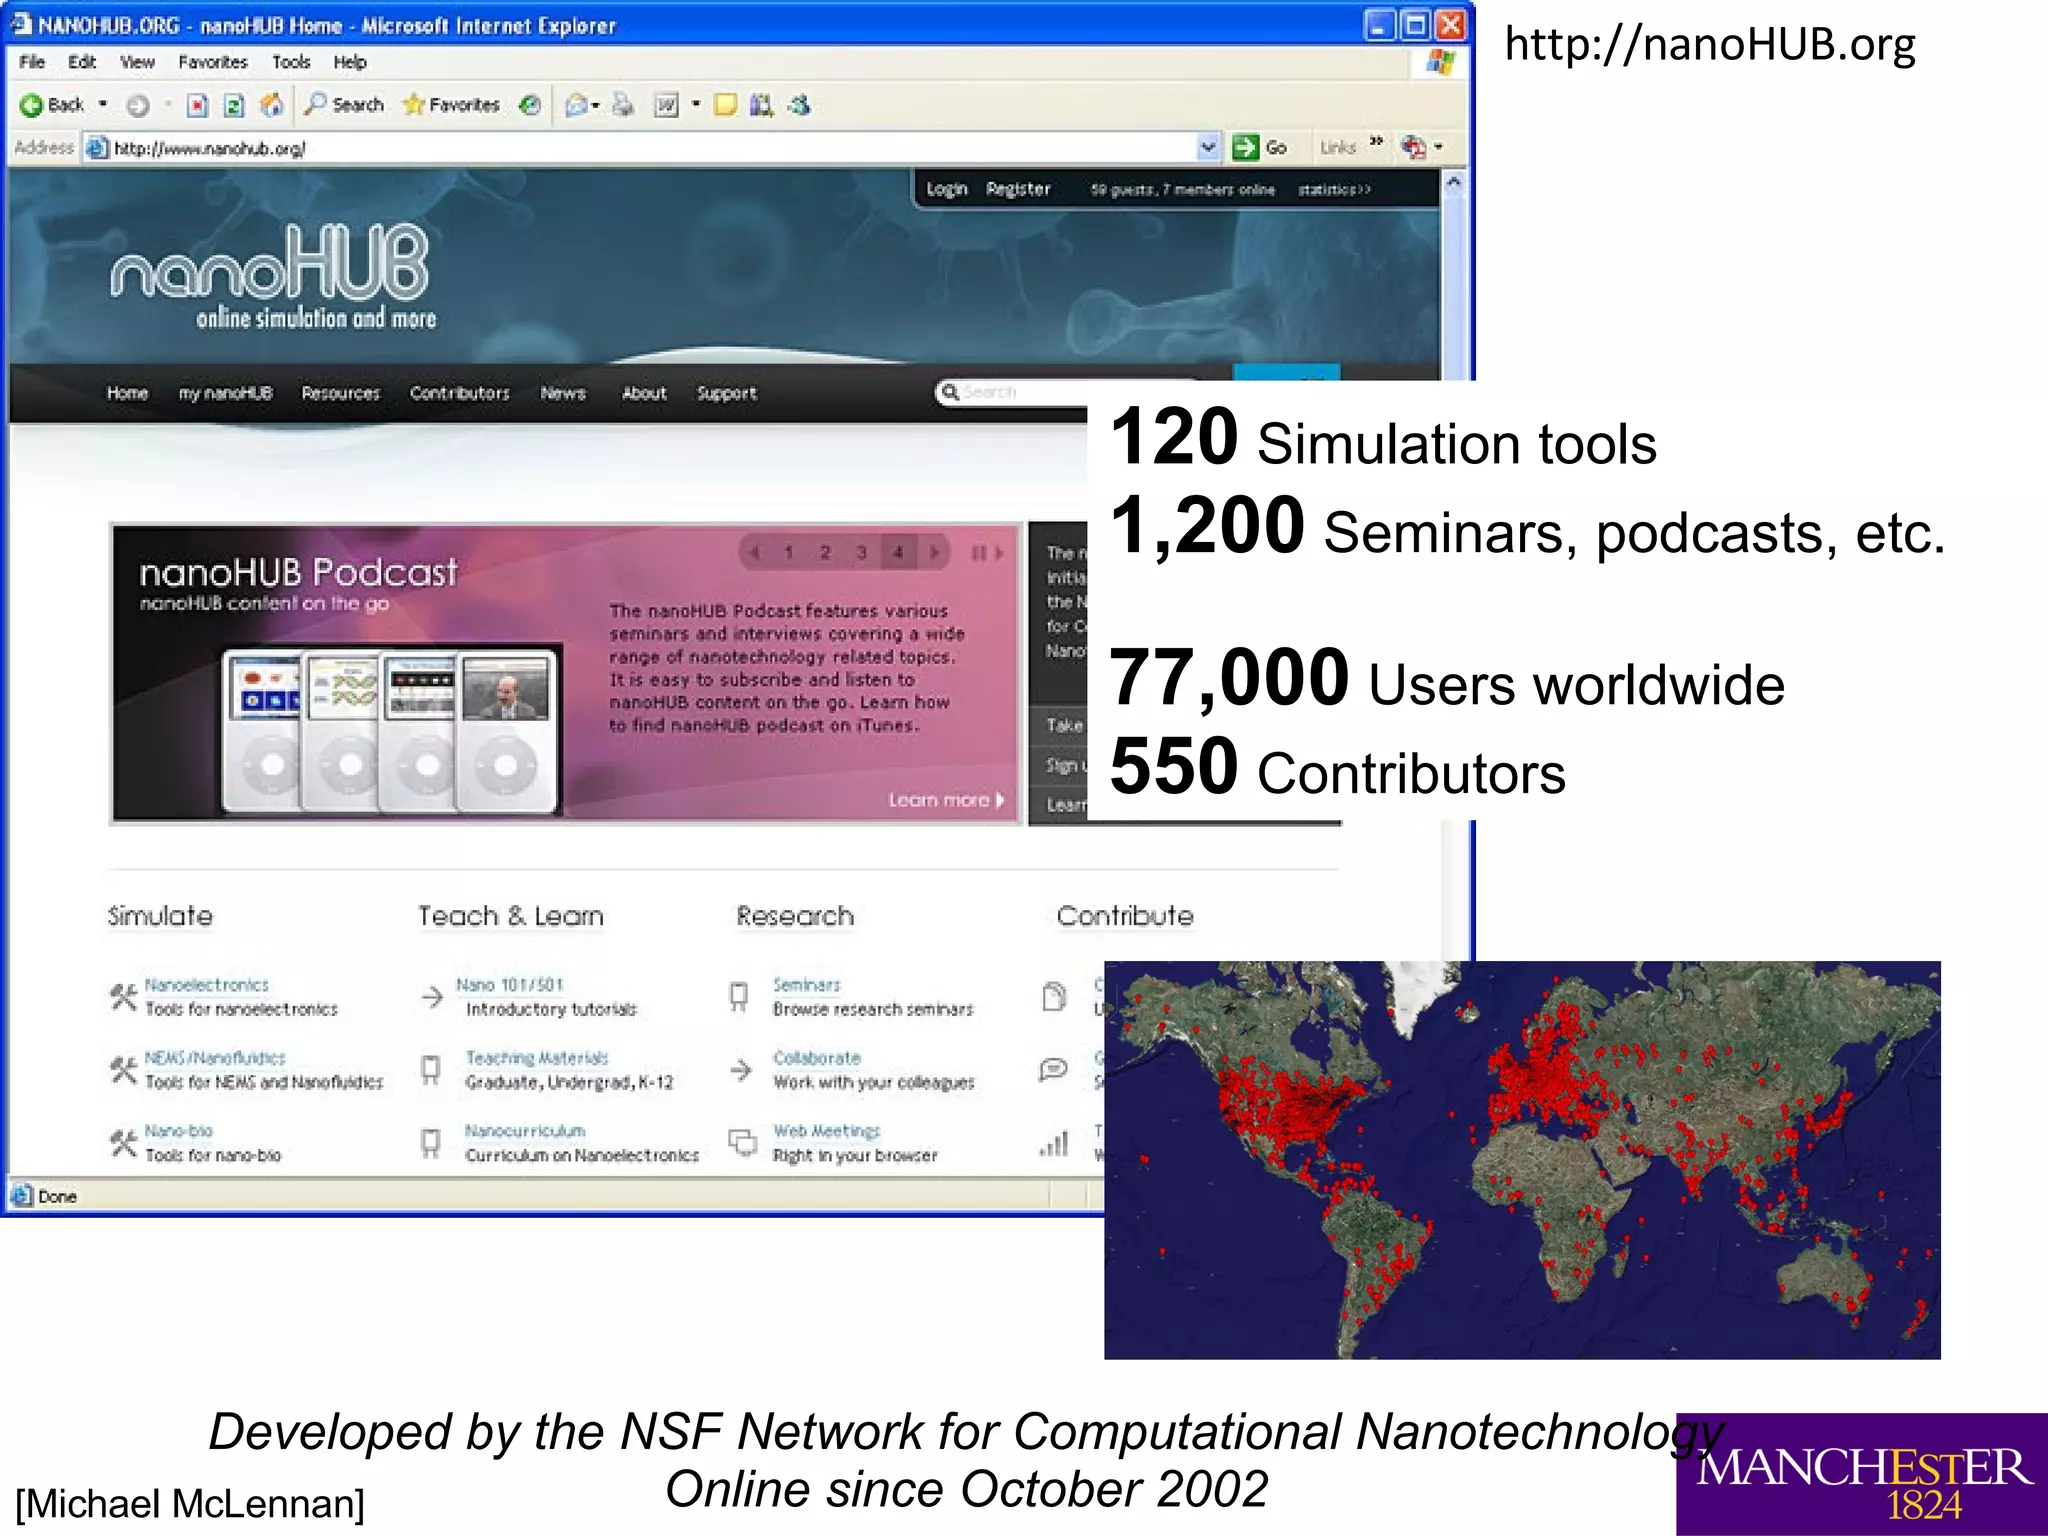Click the Go button
This screenshot has height=1536, width=2048.
click(1260, 148)
